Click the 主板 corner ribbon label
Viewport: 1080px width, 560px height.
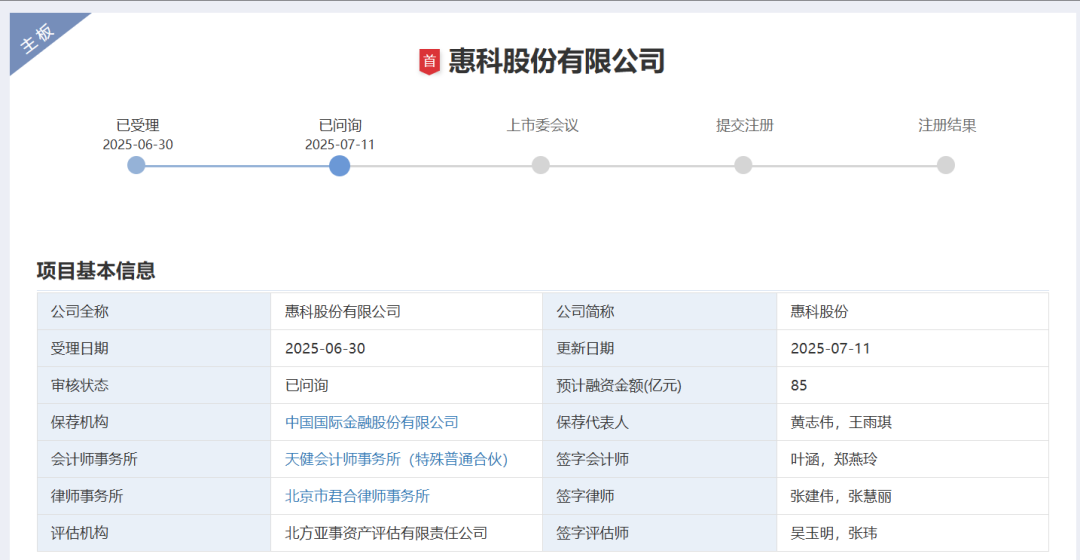pos(36,39)
